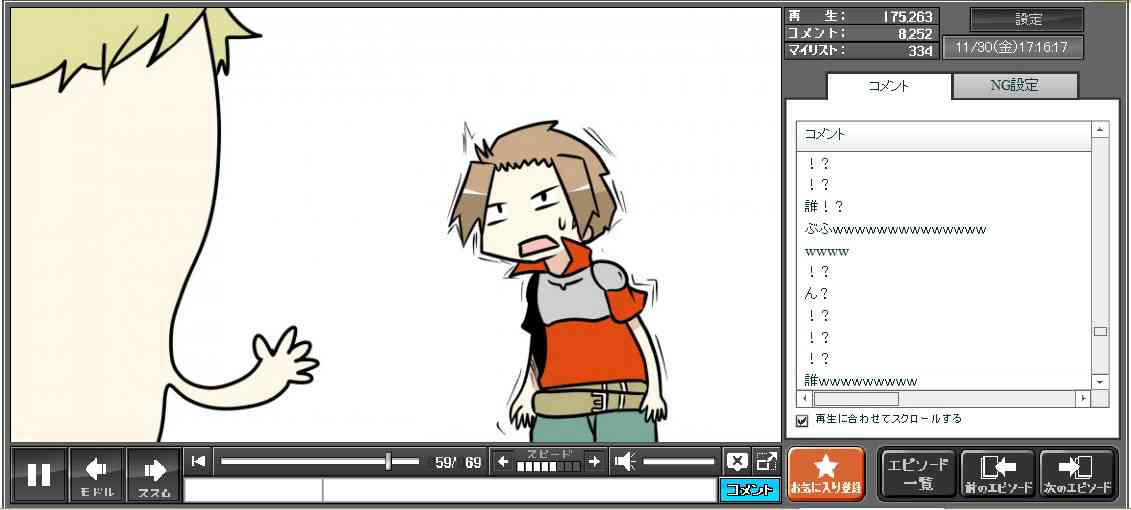
Task: Click the モドル (back) arrow button
Action: point(97,474)
